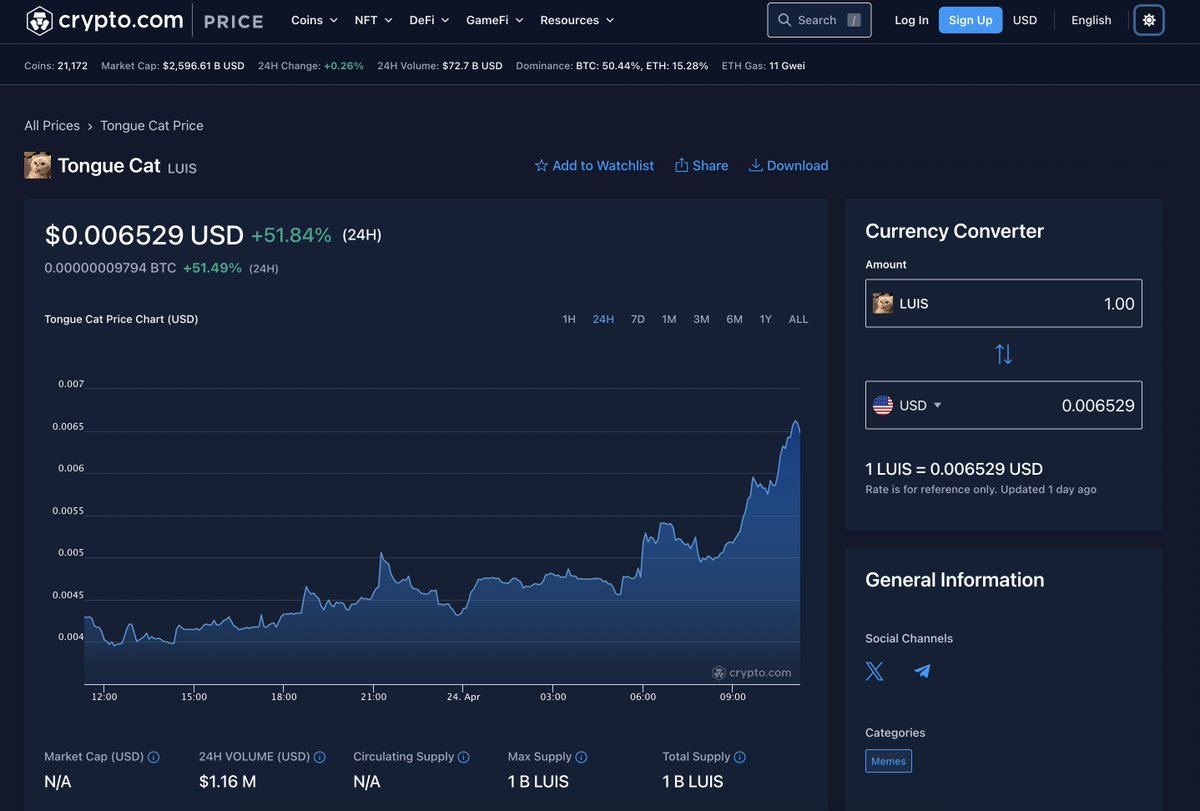Viewport: 1200px width, 811px height.
Task: Click the Total Supply info icon
Action: click(740, 757)
